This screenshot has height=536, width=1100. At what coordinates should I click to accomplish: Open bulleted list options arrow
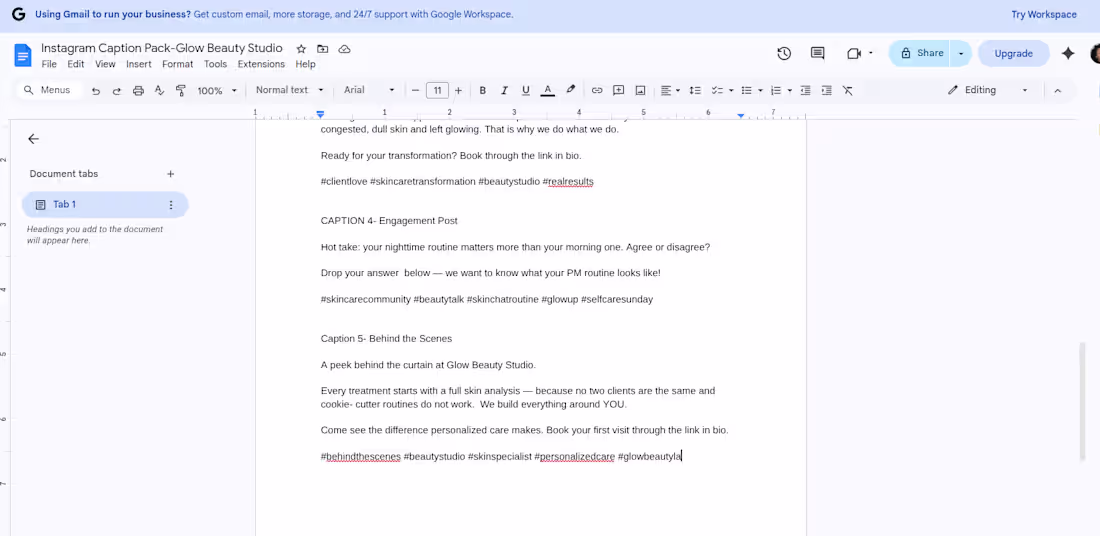(760, 91)
